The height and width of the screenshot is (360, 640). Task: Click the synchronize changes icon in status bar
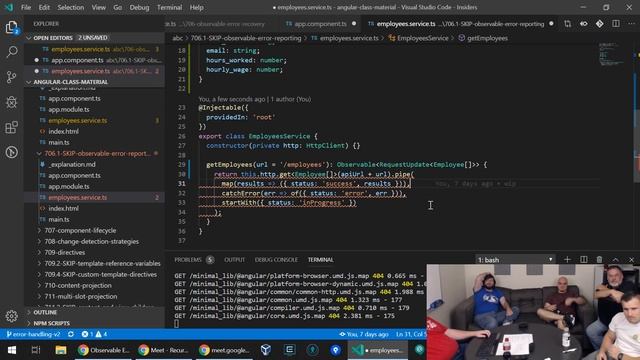click(x=71, y=334)
